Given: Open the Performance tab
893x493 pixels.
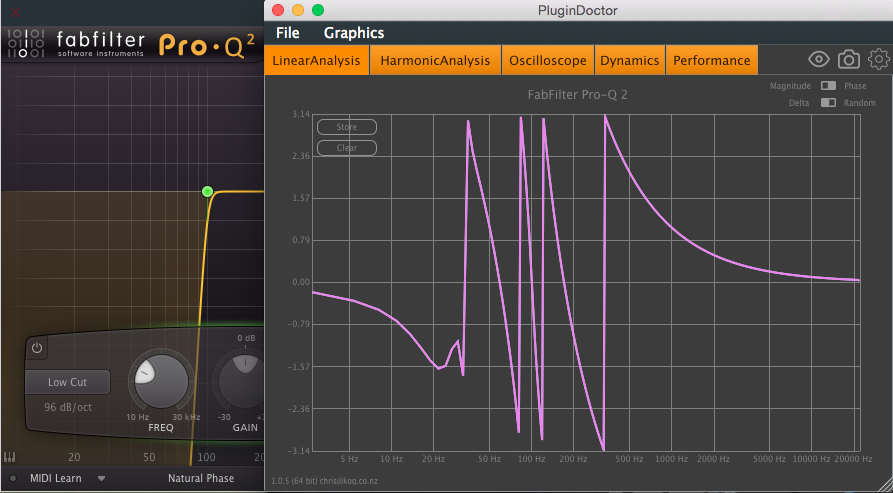Looking at the screenshot, I should [x=711, y=60].
